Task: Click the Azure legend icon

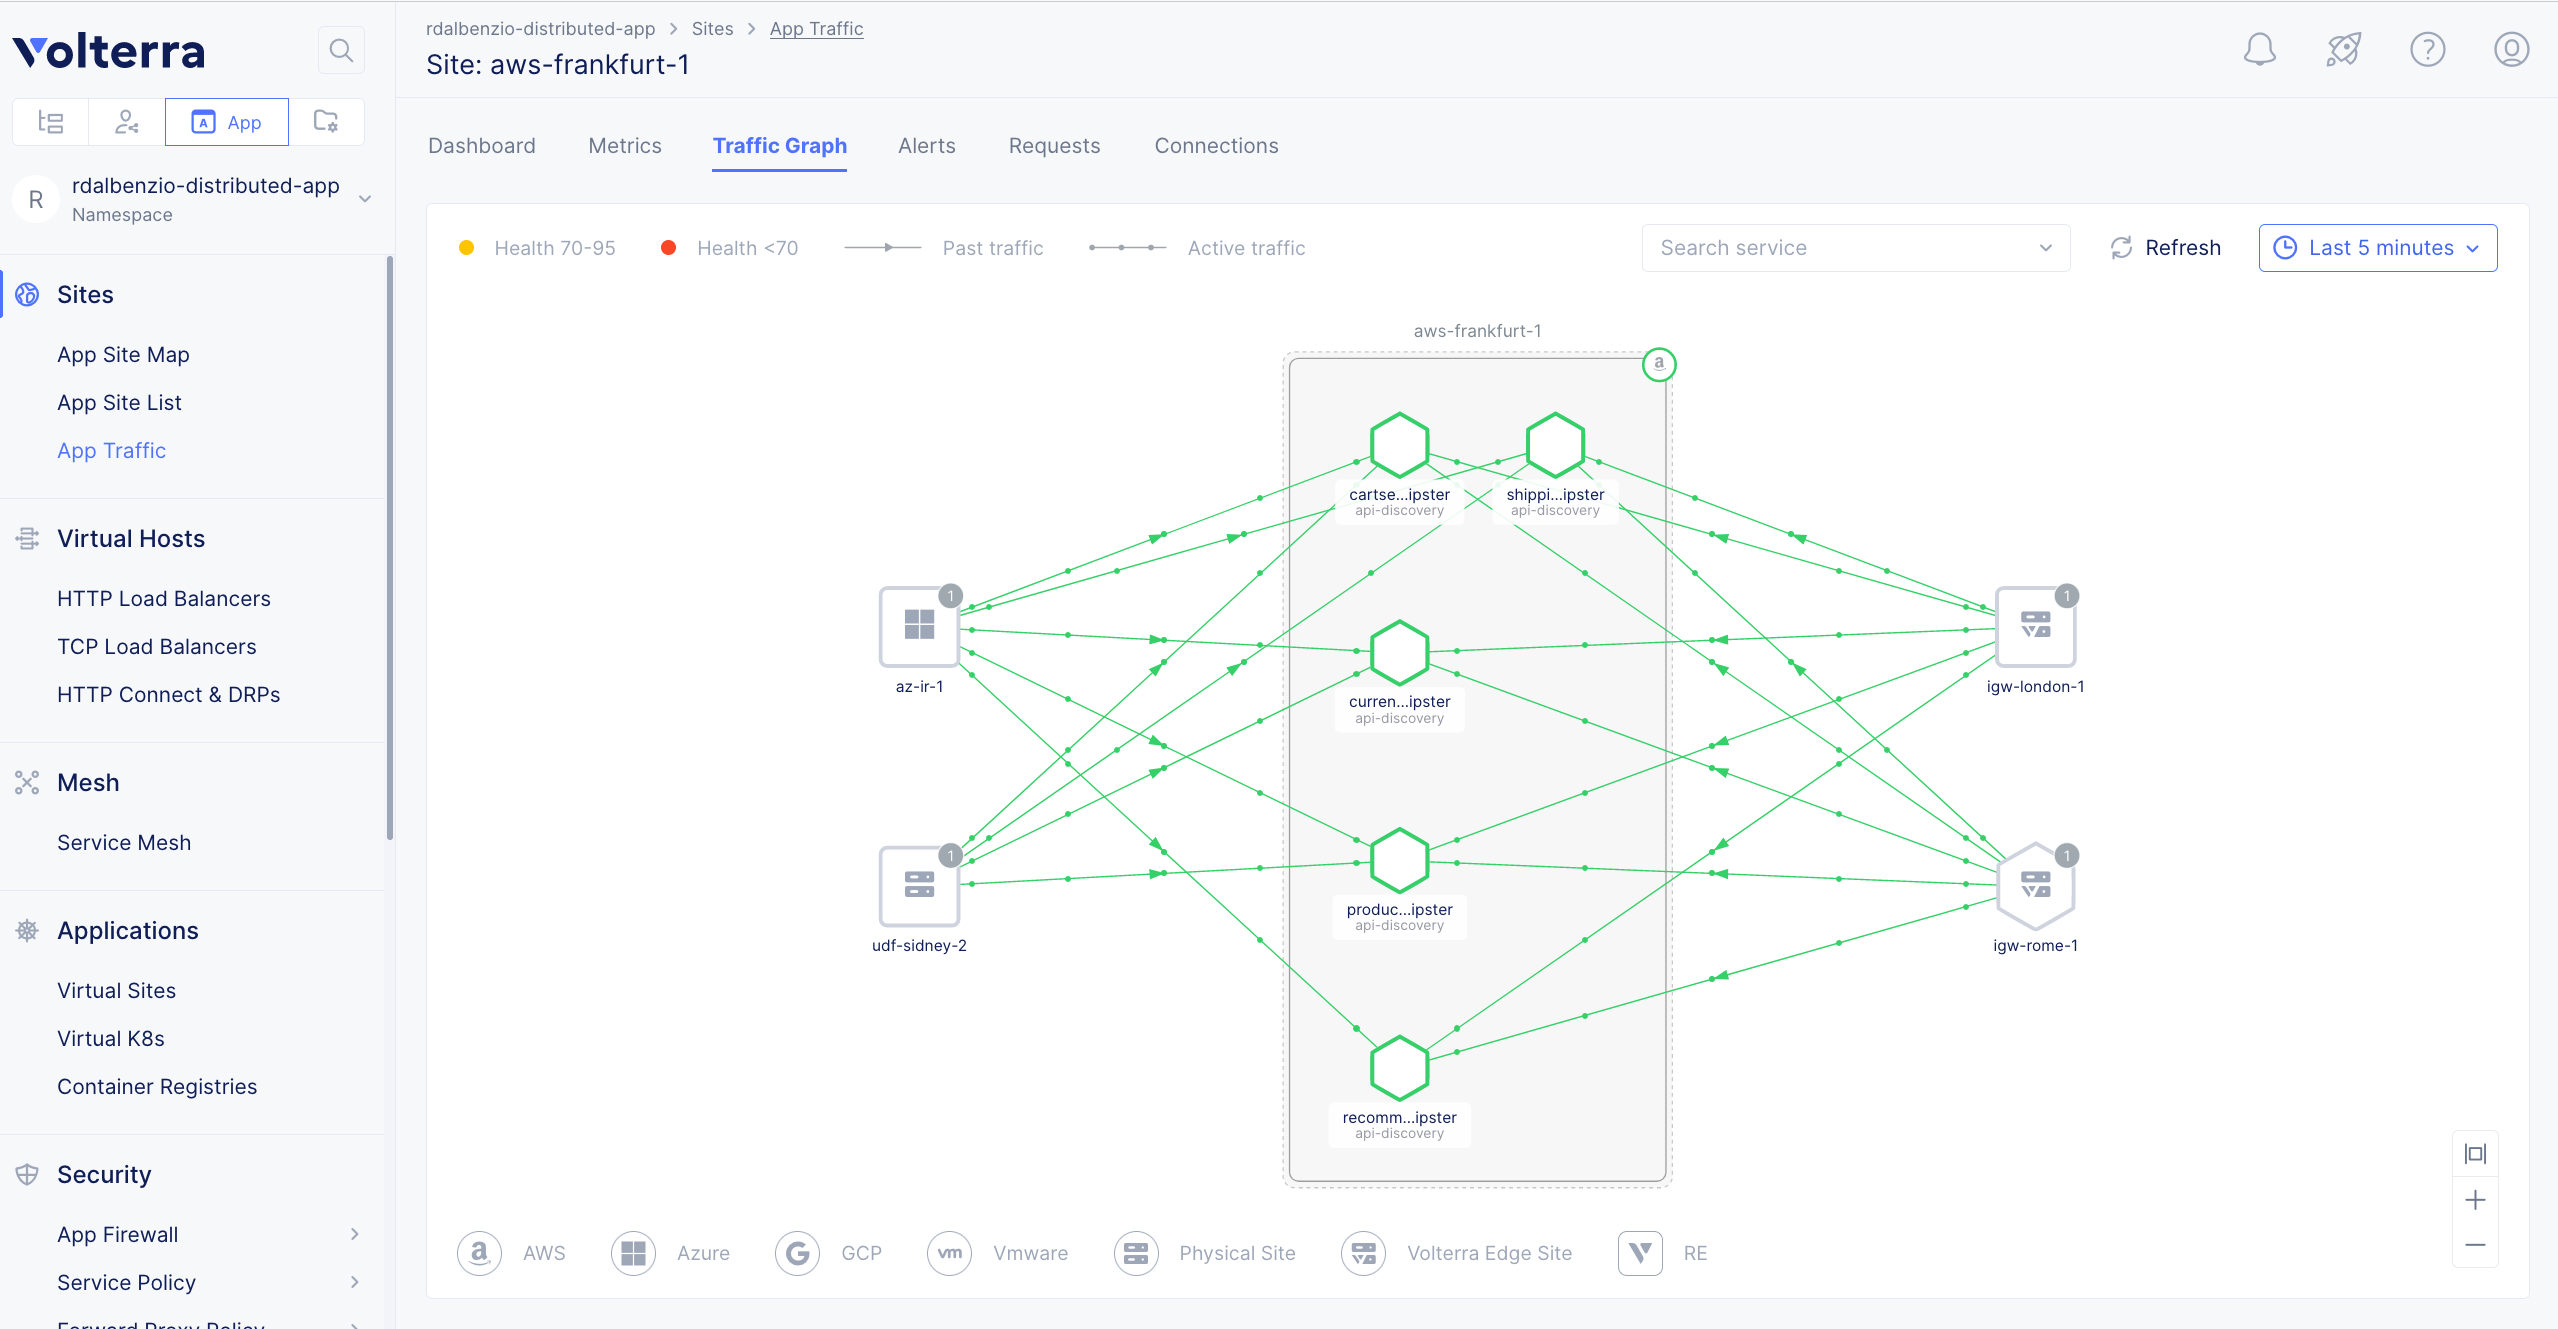Action: pyautogui.click(x=633, y=1253)
